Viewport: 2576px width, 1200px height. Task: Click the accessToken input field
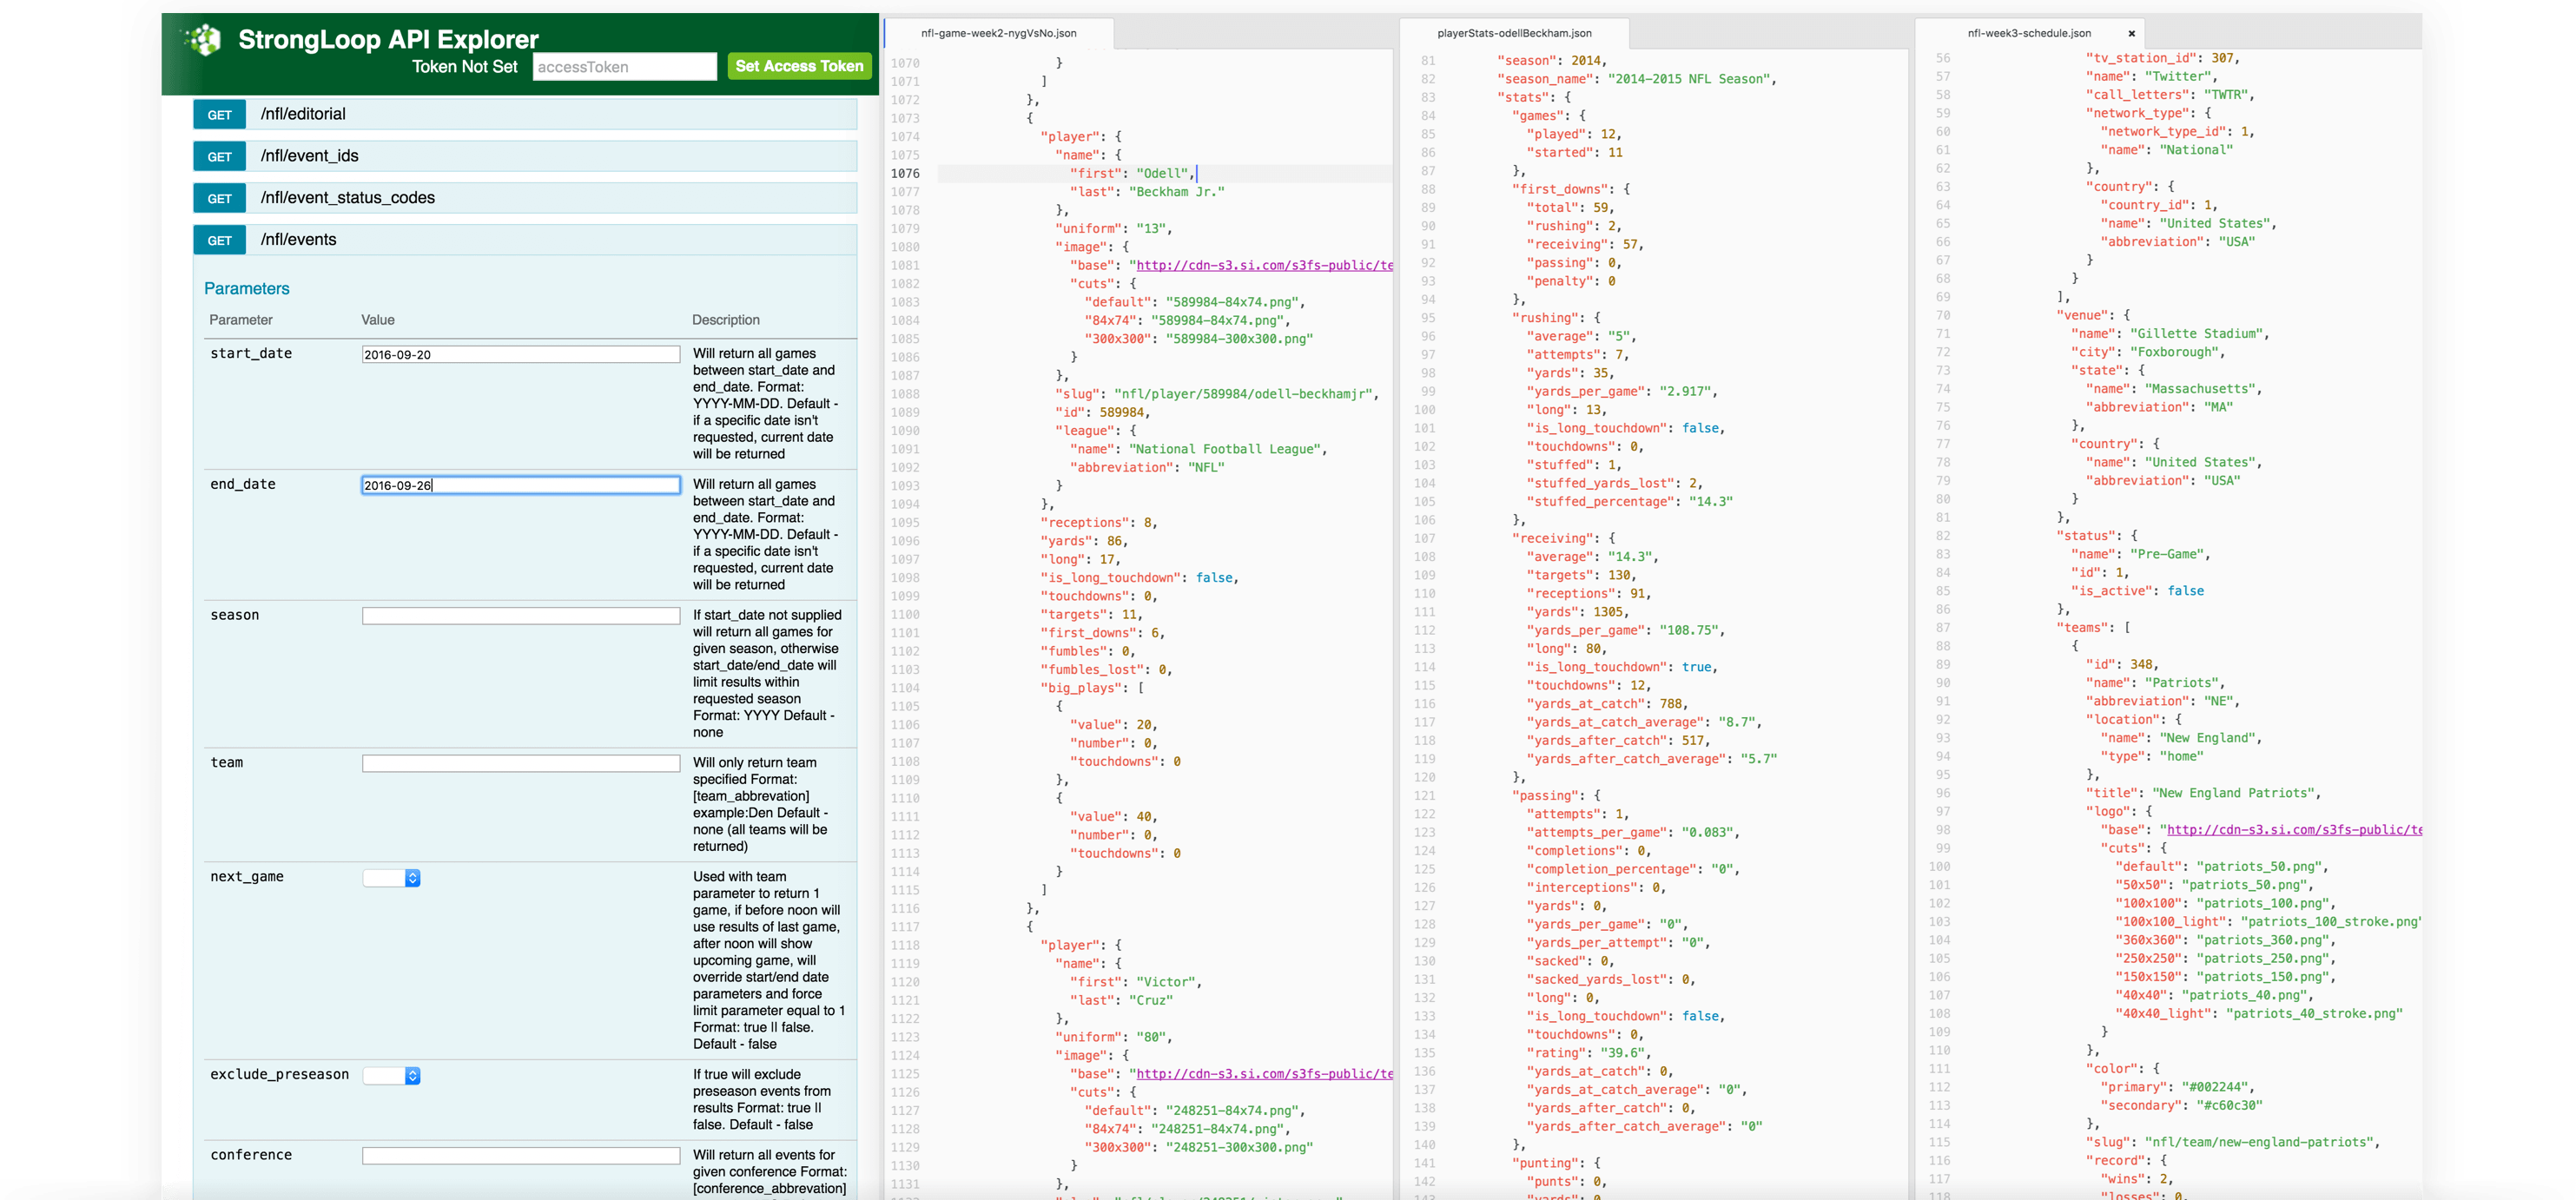[624, 67]
